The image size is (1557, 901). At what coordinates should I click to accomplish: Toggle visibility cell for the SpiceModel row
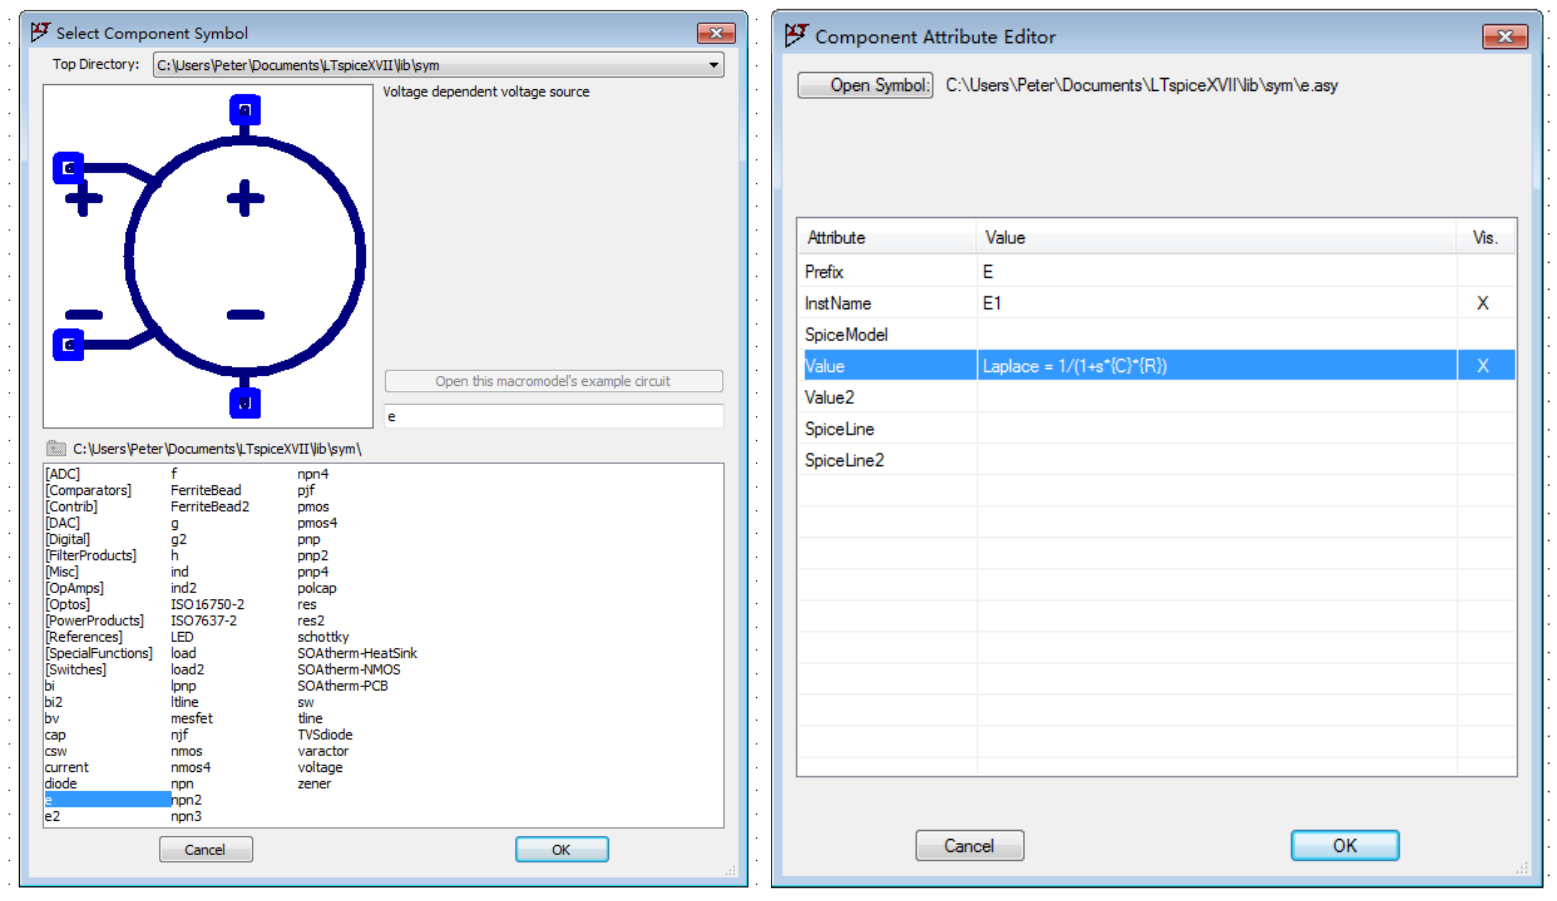pyautogui.click(x=1483, y=335)
